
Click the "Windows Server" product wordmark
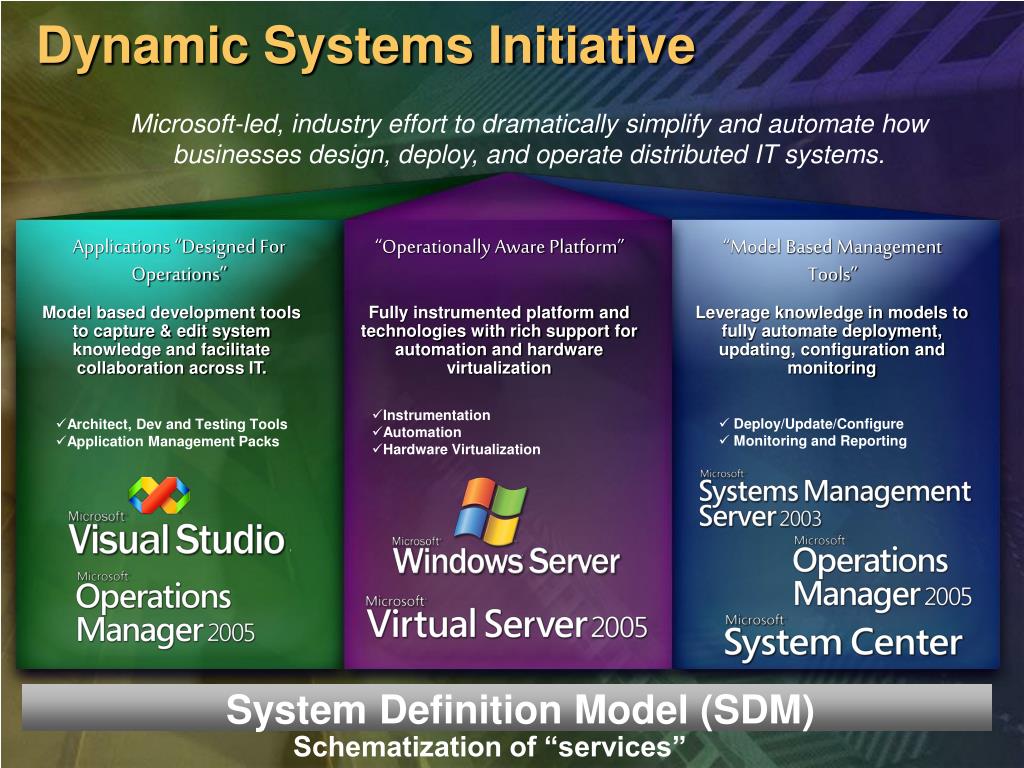click(506, 558)
